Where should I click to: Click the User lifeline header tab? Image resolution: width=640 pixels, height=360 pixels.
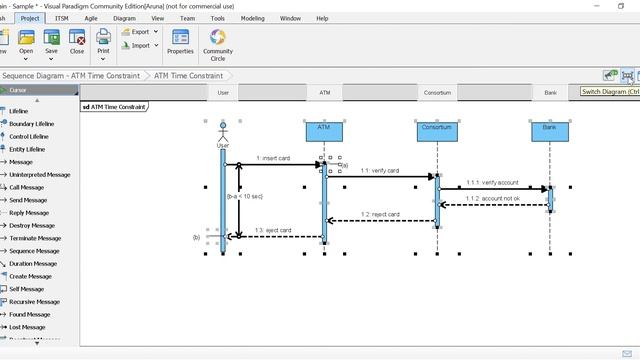(223, 93)
